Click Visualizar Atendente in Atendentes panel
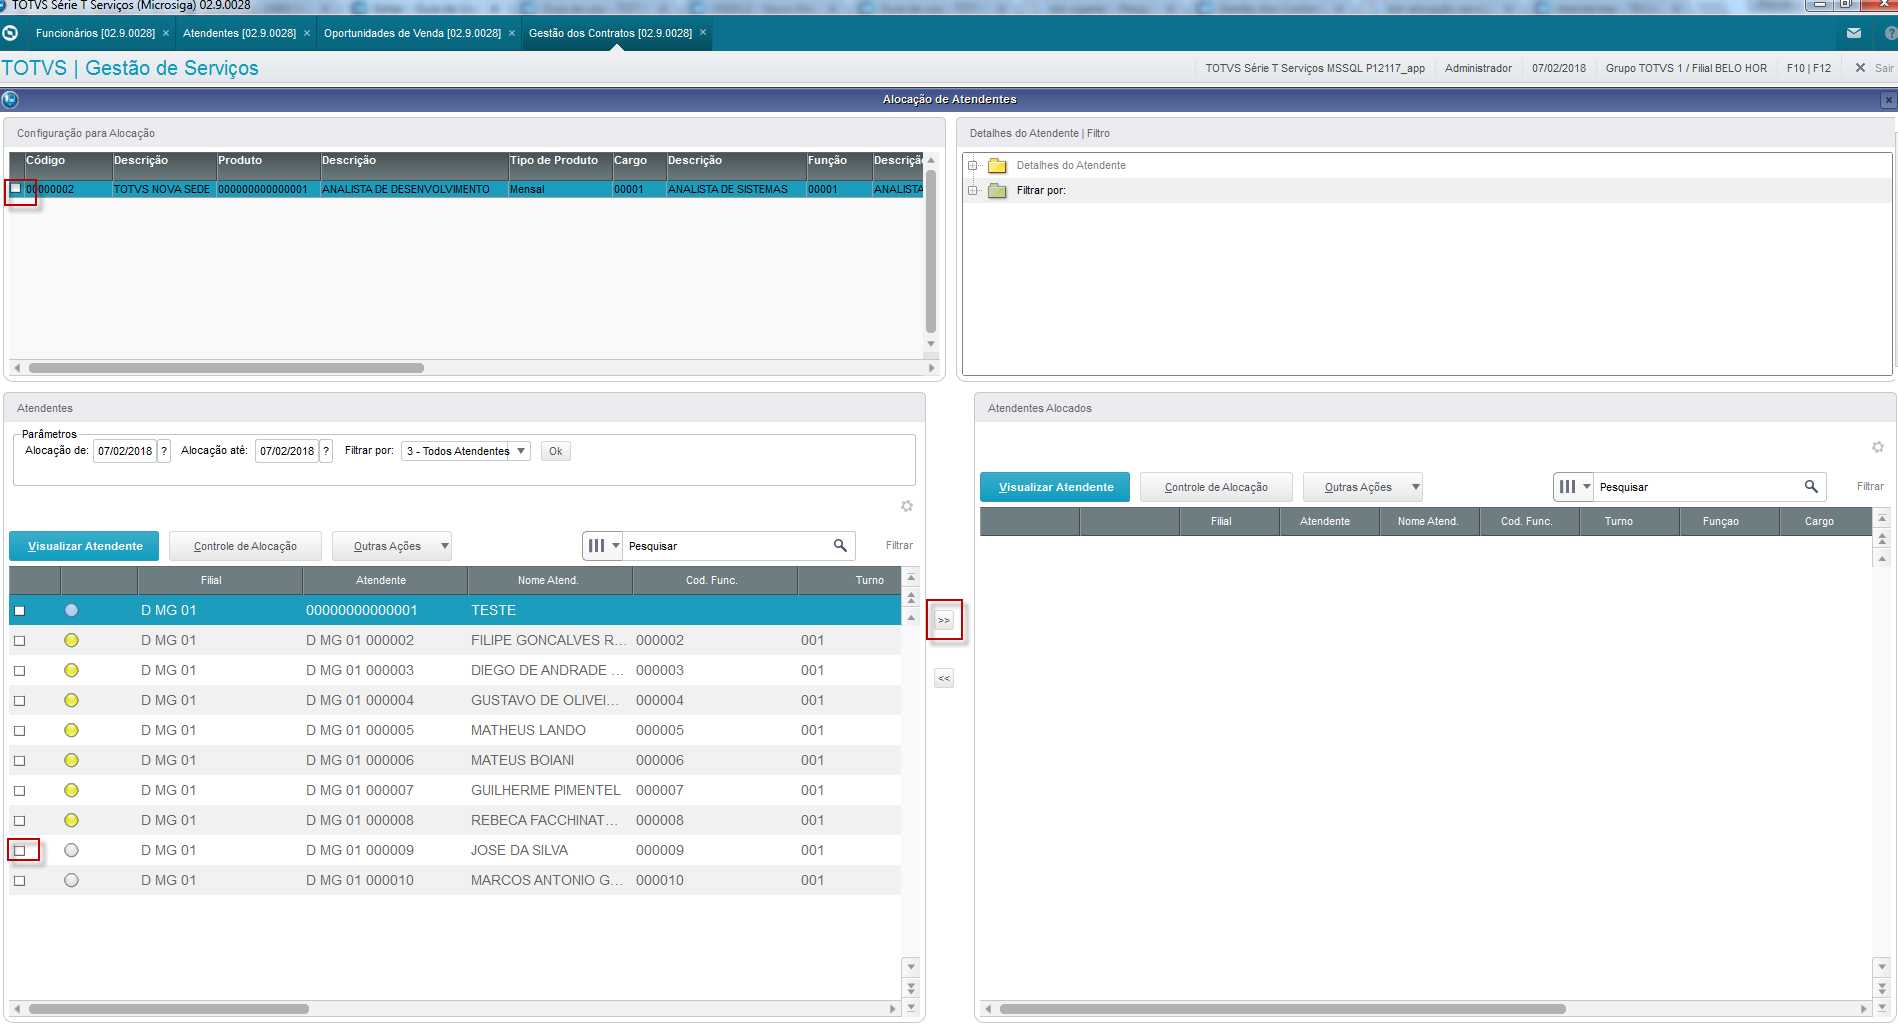This screenshot has height=1024, width=1898. [x=84, y=546]
